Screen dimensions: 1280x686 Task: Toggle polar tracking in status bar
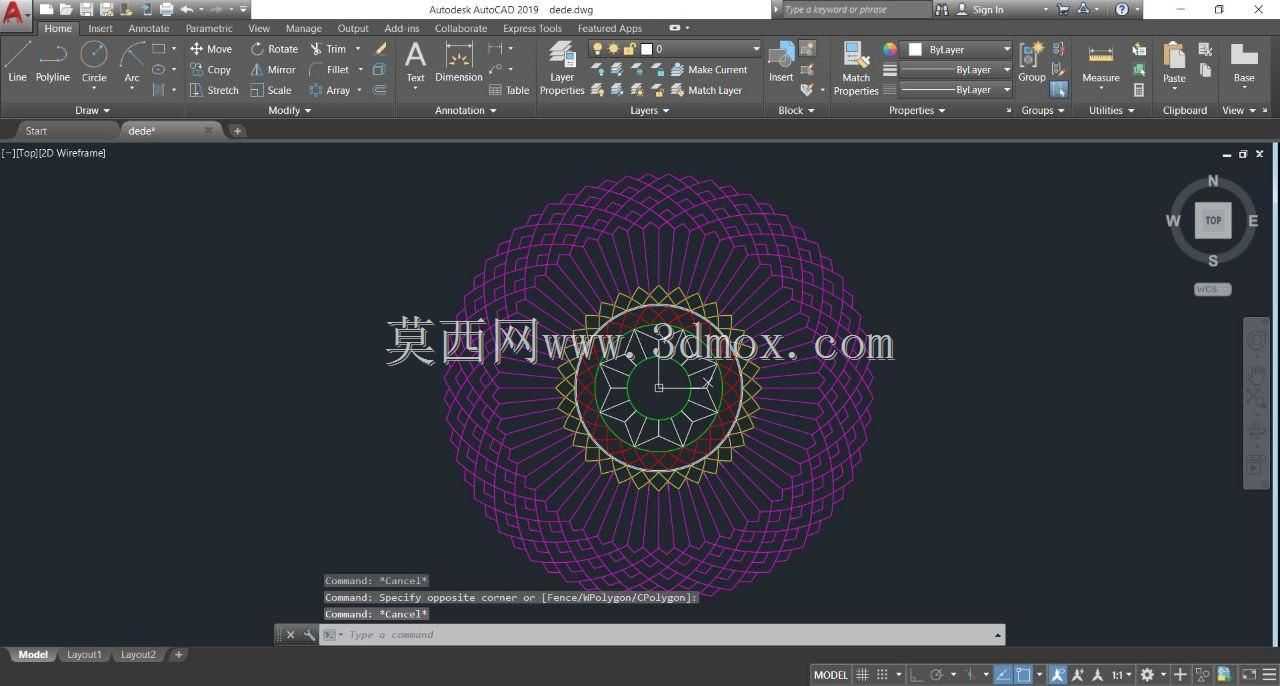[937, 675]
